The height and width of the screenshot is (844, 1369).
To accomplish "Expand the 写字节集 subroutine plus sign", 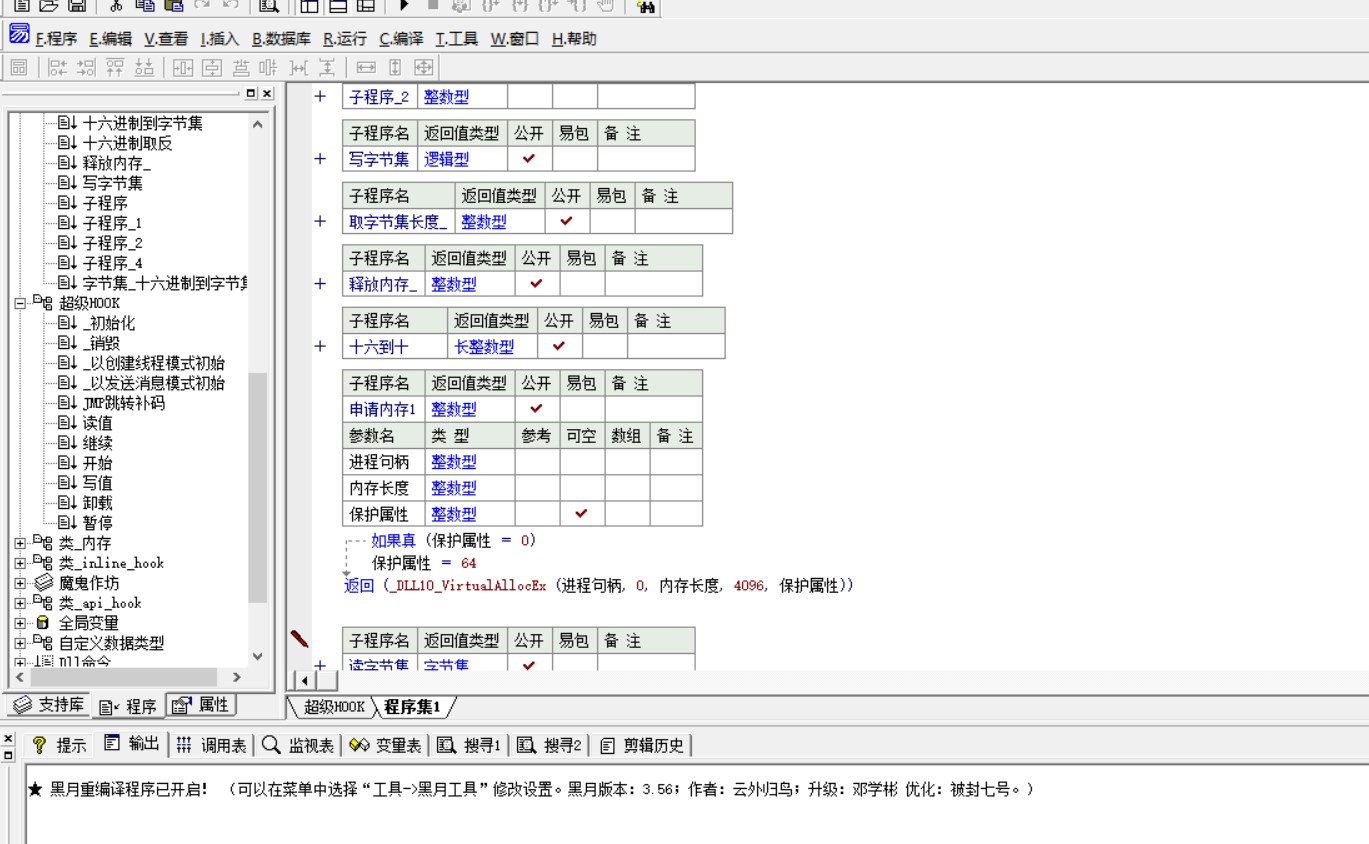I will tap(320, 159).
